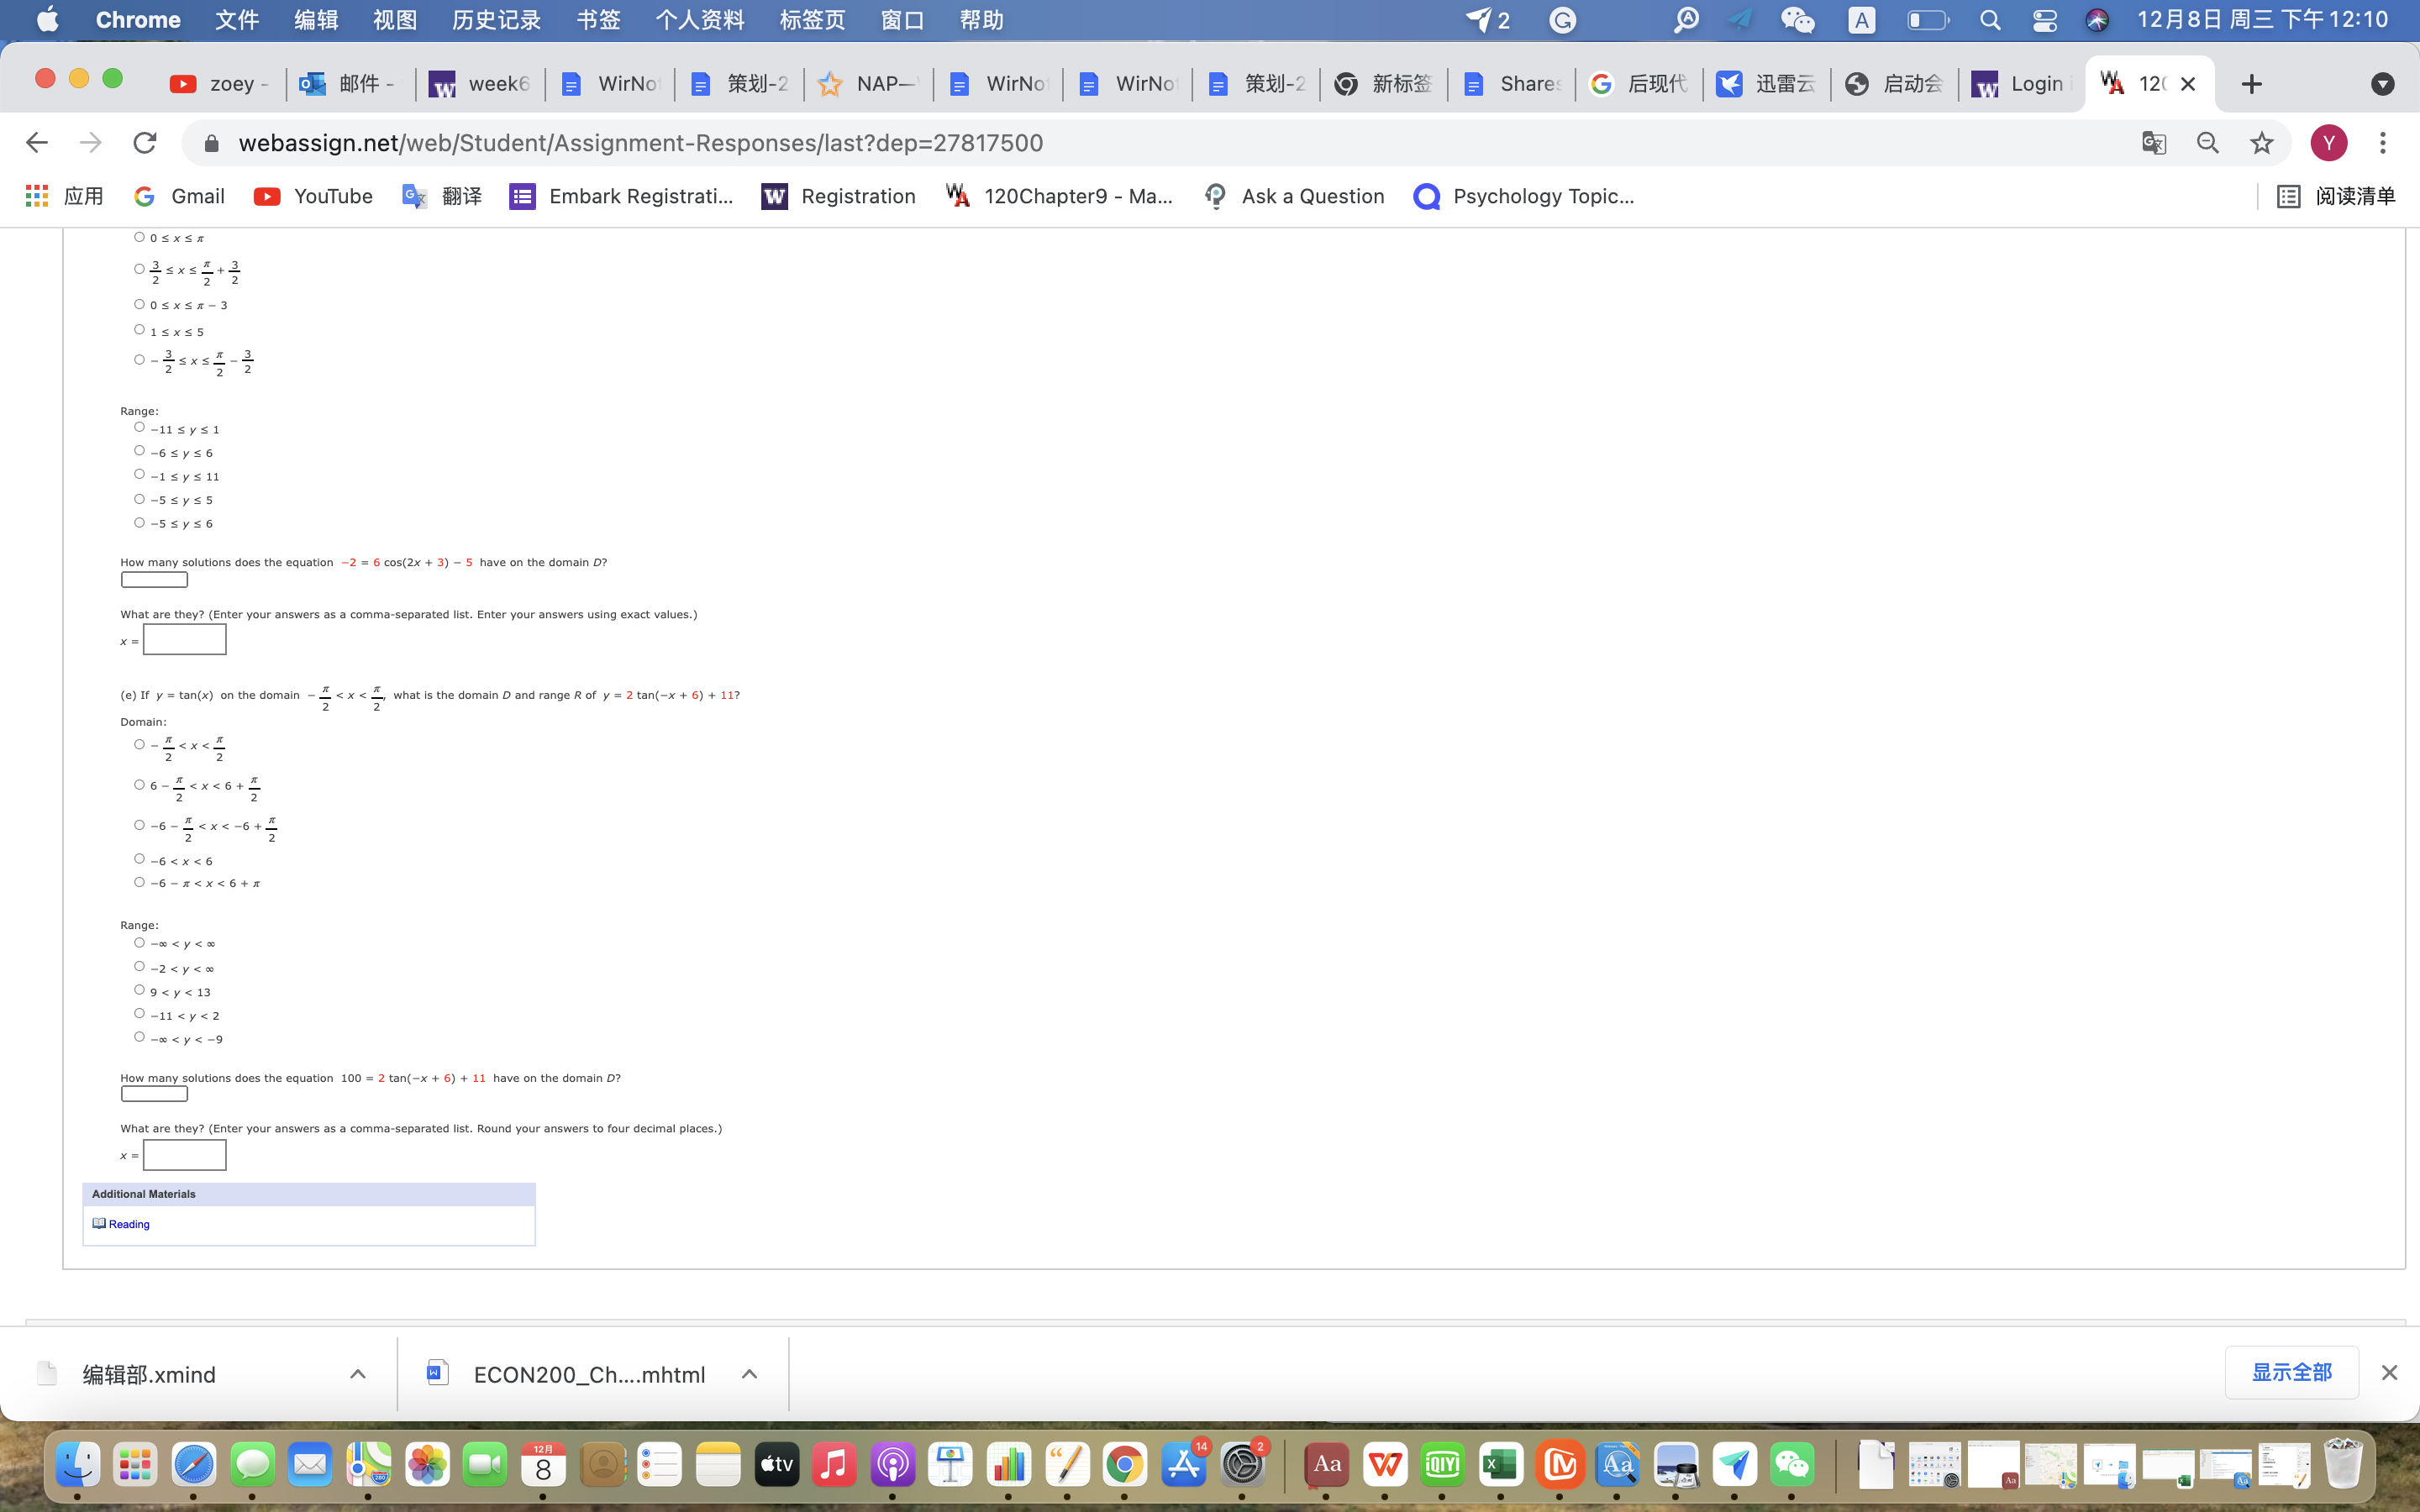The image size is (2420, 1512).
Task: Click the Chrome three-dot menu icon
Action: tap(2383, 143)
